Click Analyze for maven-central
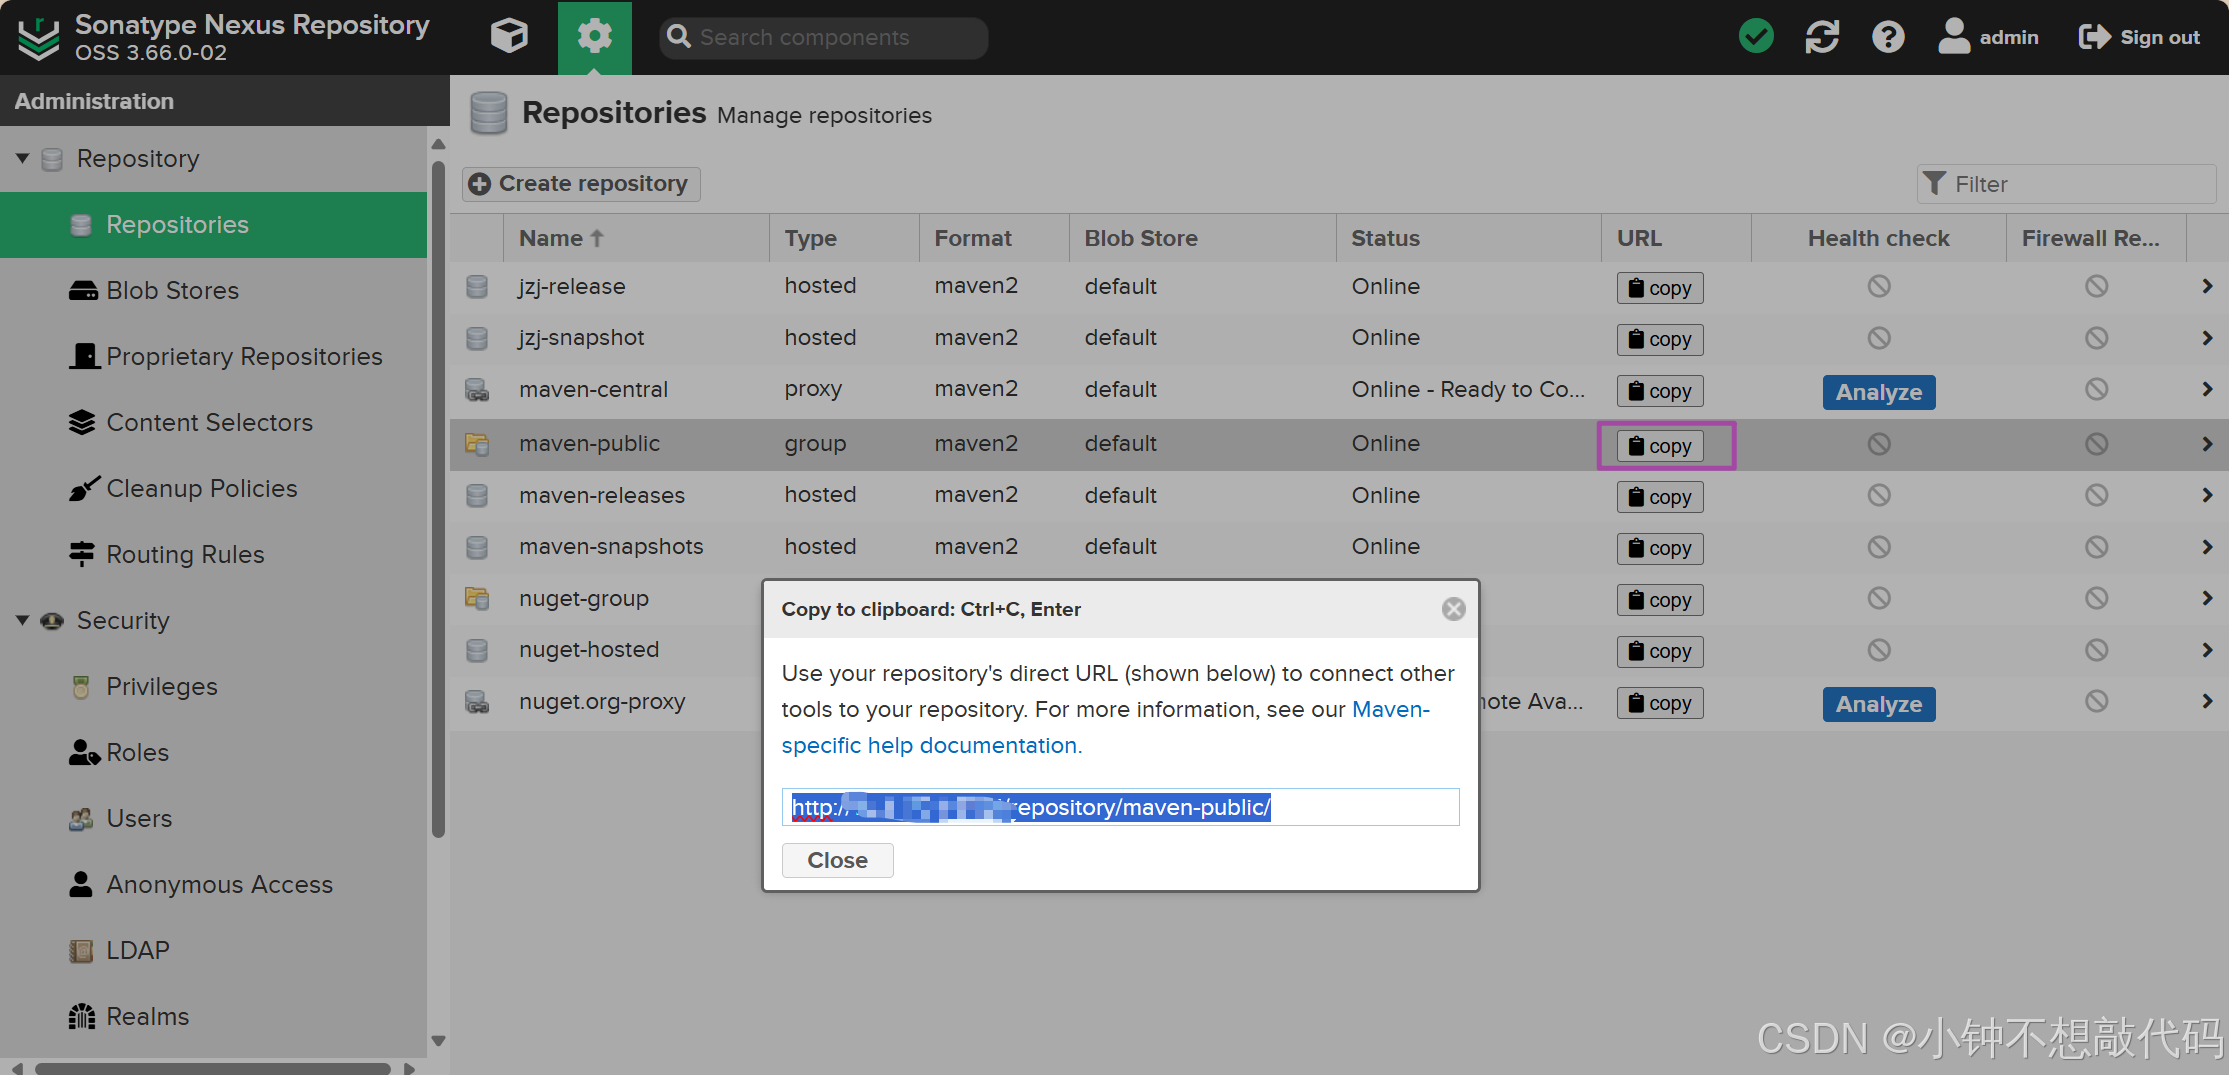Screen dimensions: 2229x1075 (1878, 392)
